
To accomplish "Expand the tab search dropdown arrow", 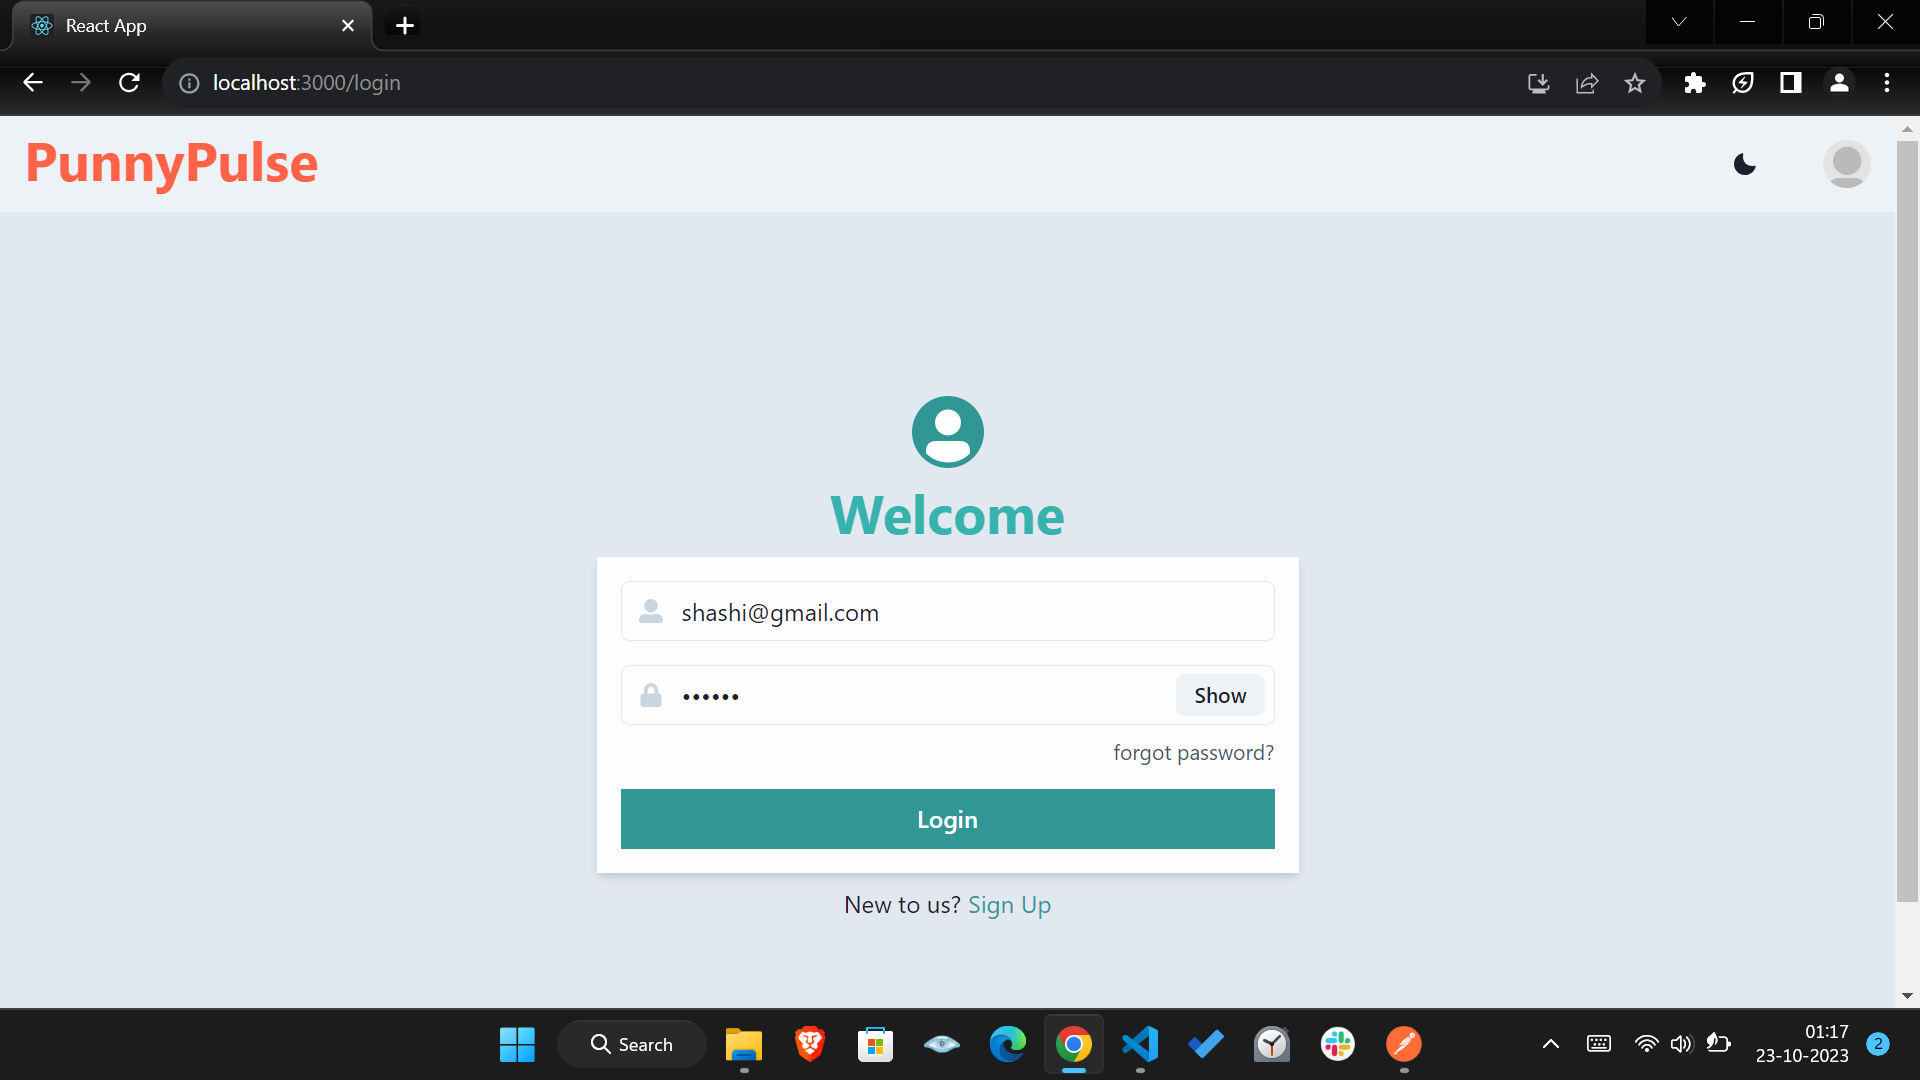I will point(1679,22).
